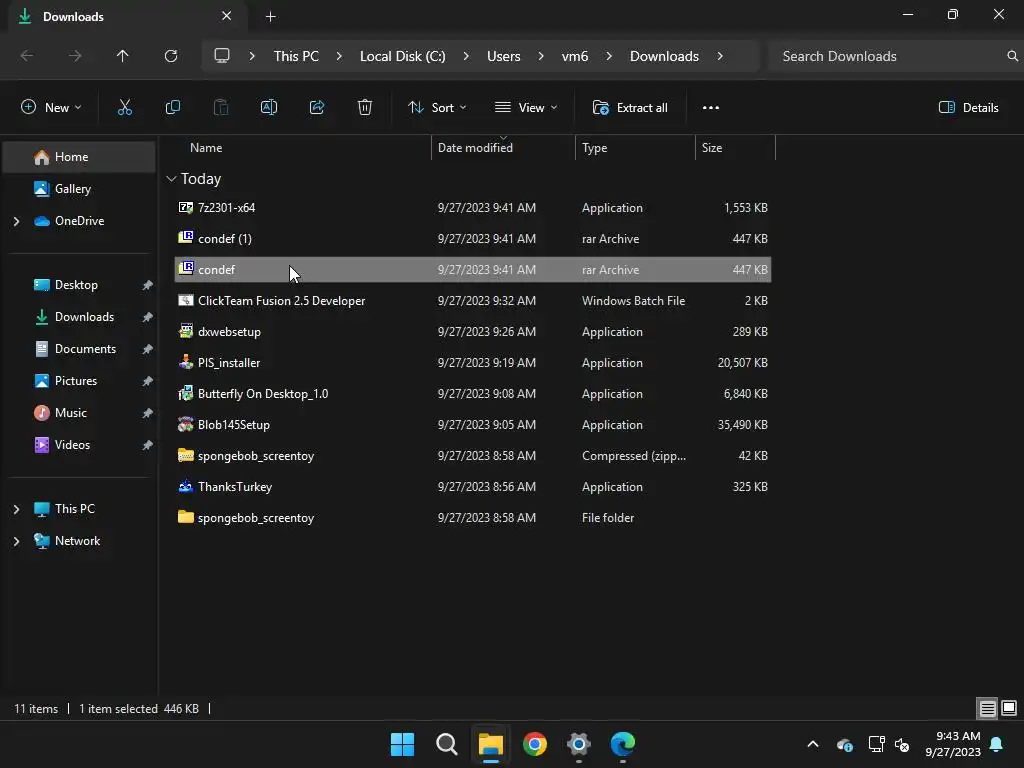Open the notification bell
The image size is (1024, 768).
[997, 744]
